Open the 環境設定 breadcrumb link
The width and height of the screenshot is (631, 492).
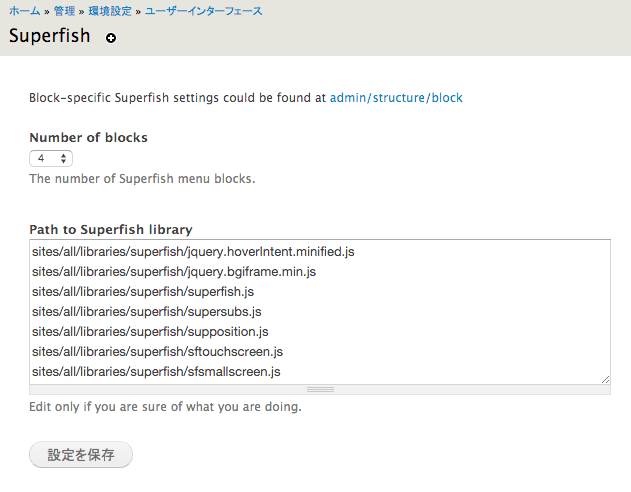pos(110,11)
